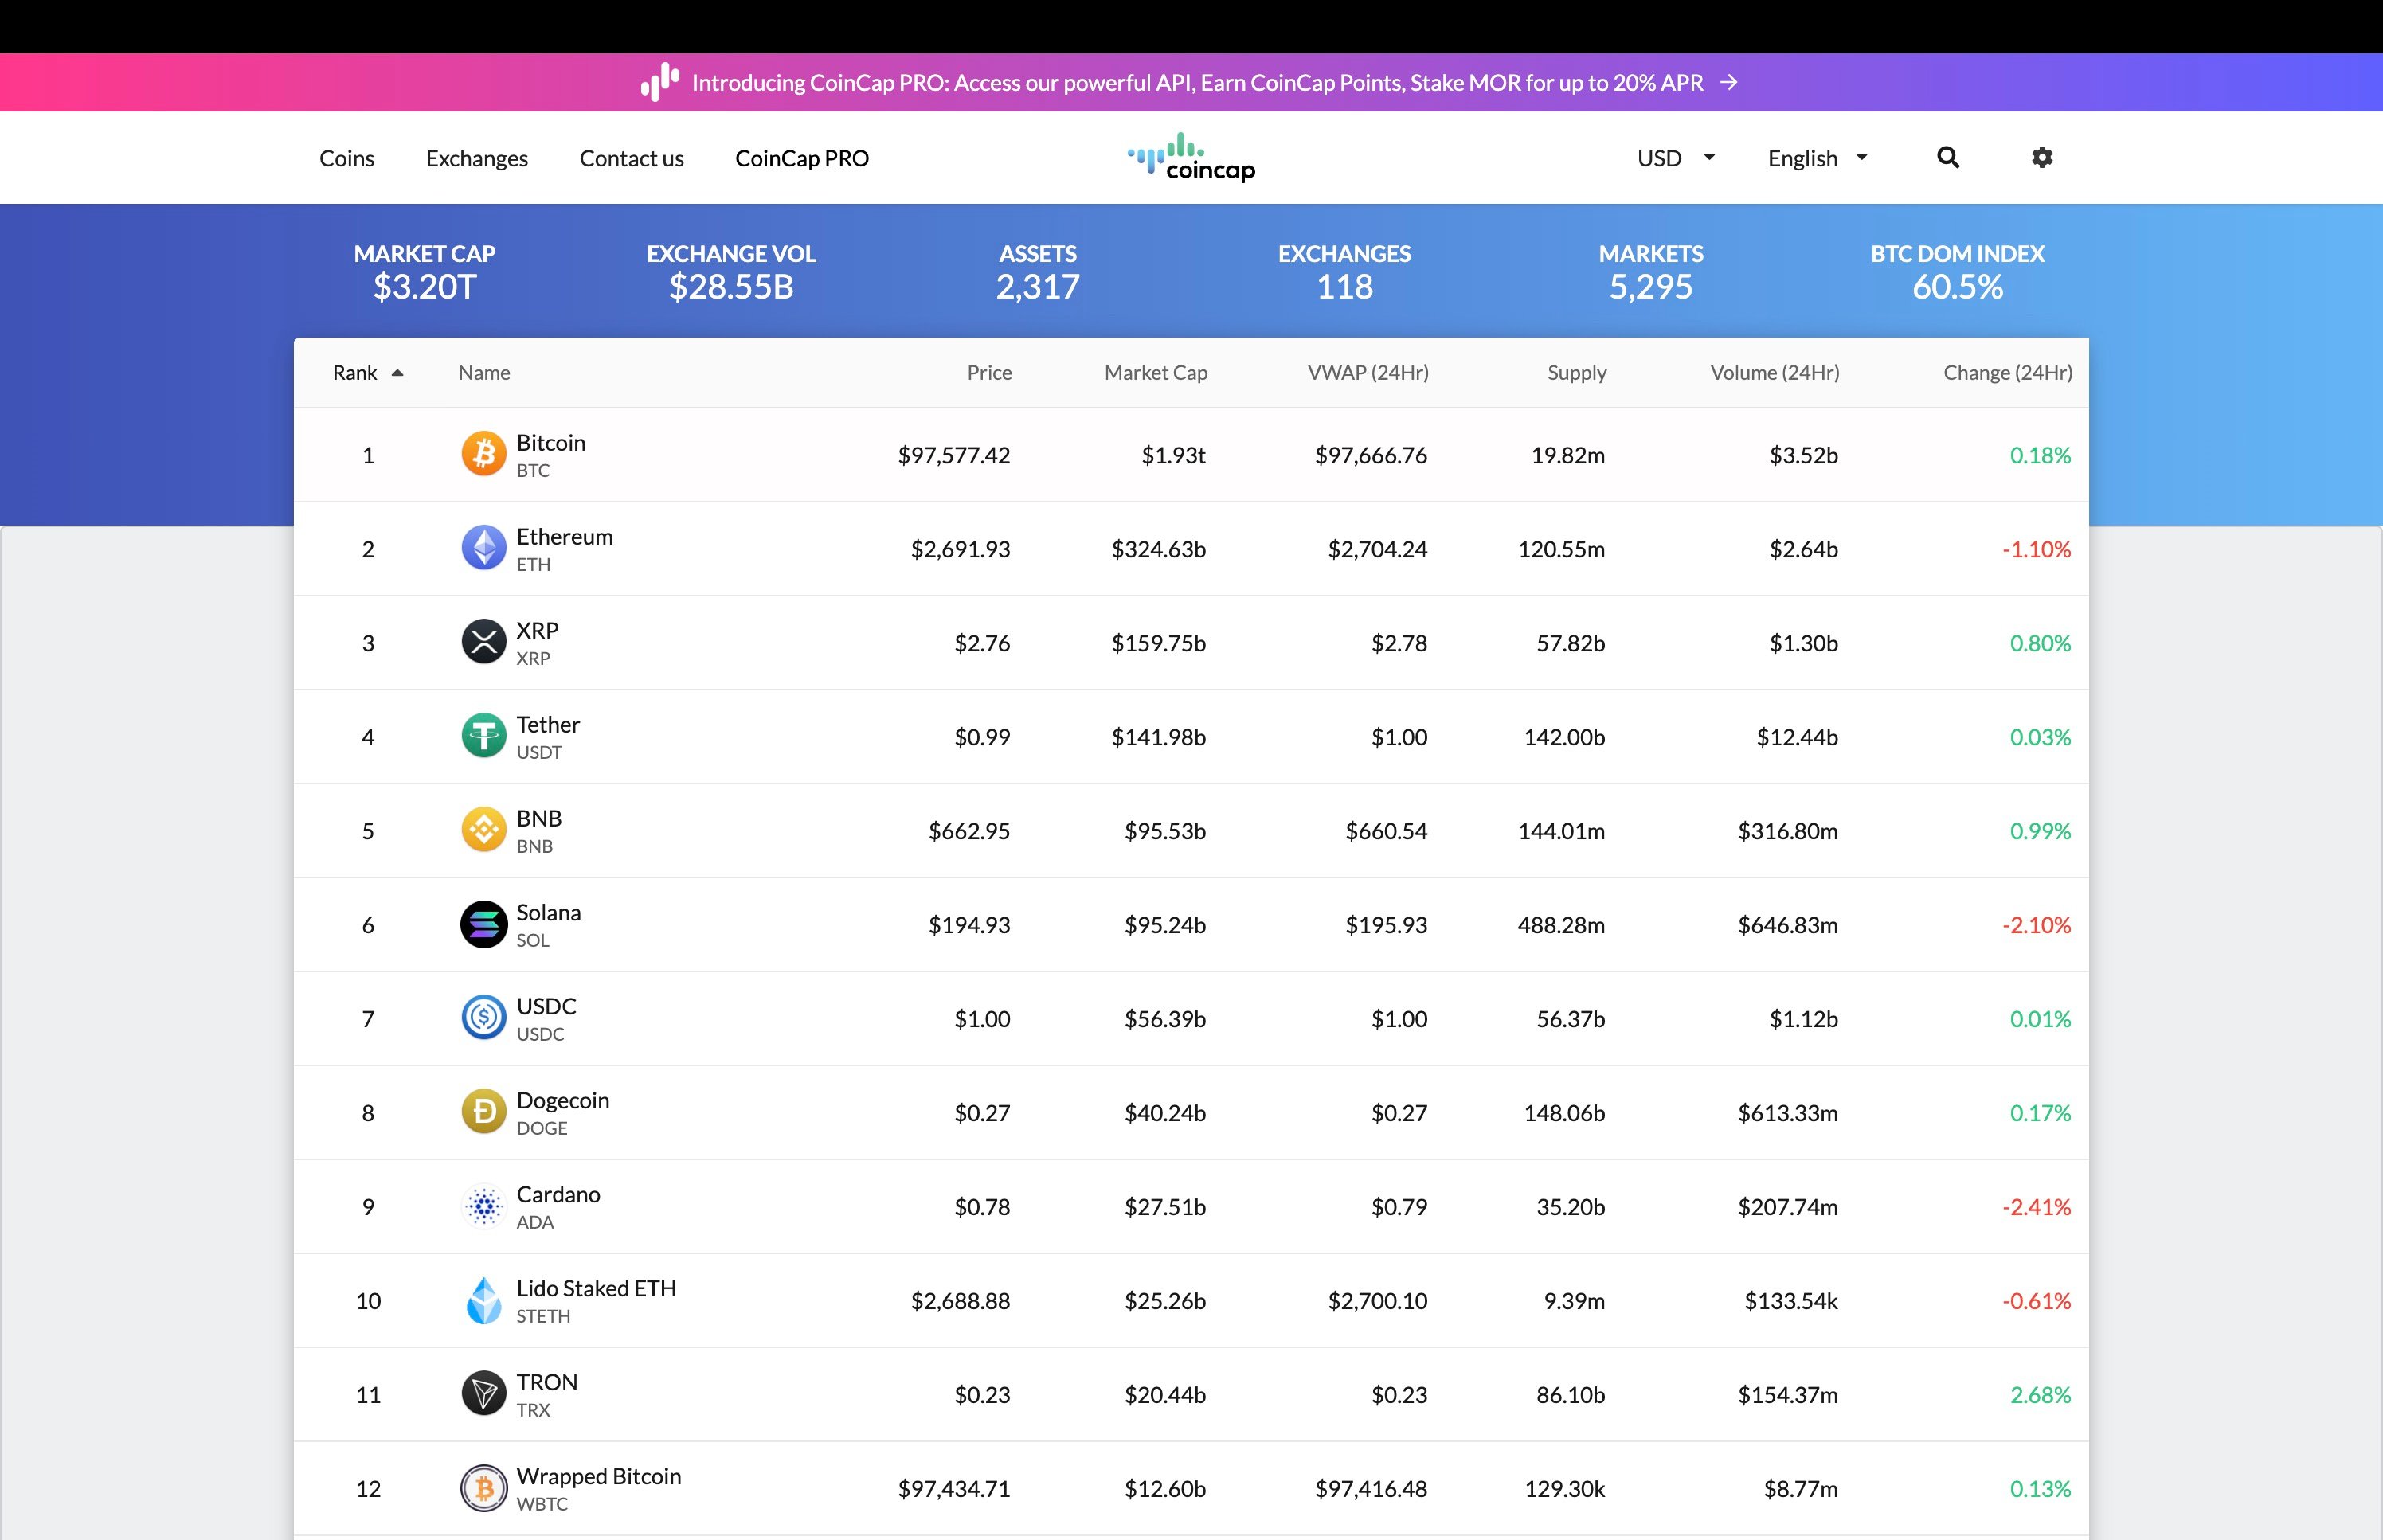Click Cardano change value -2.41%
2383x1540 pixels.
(x=2036, y=1207)
